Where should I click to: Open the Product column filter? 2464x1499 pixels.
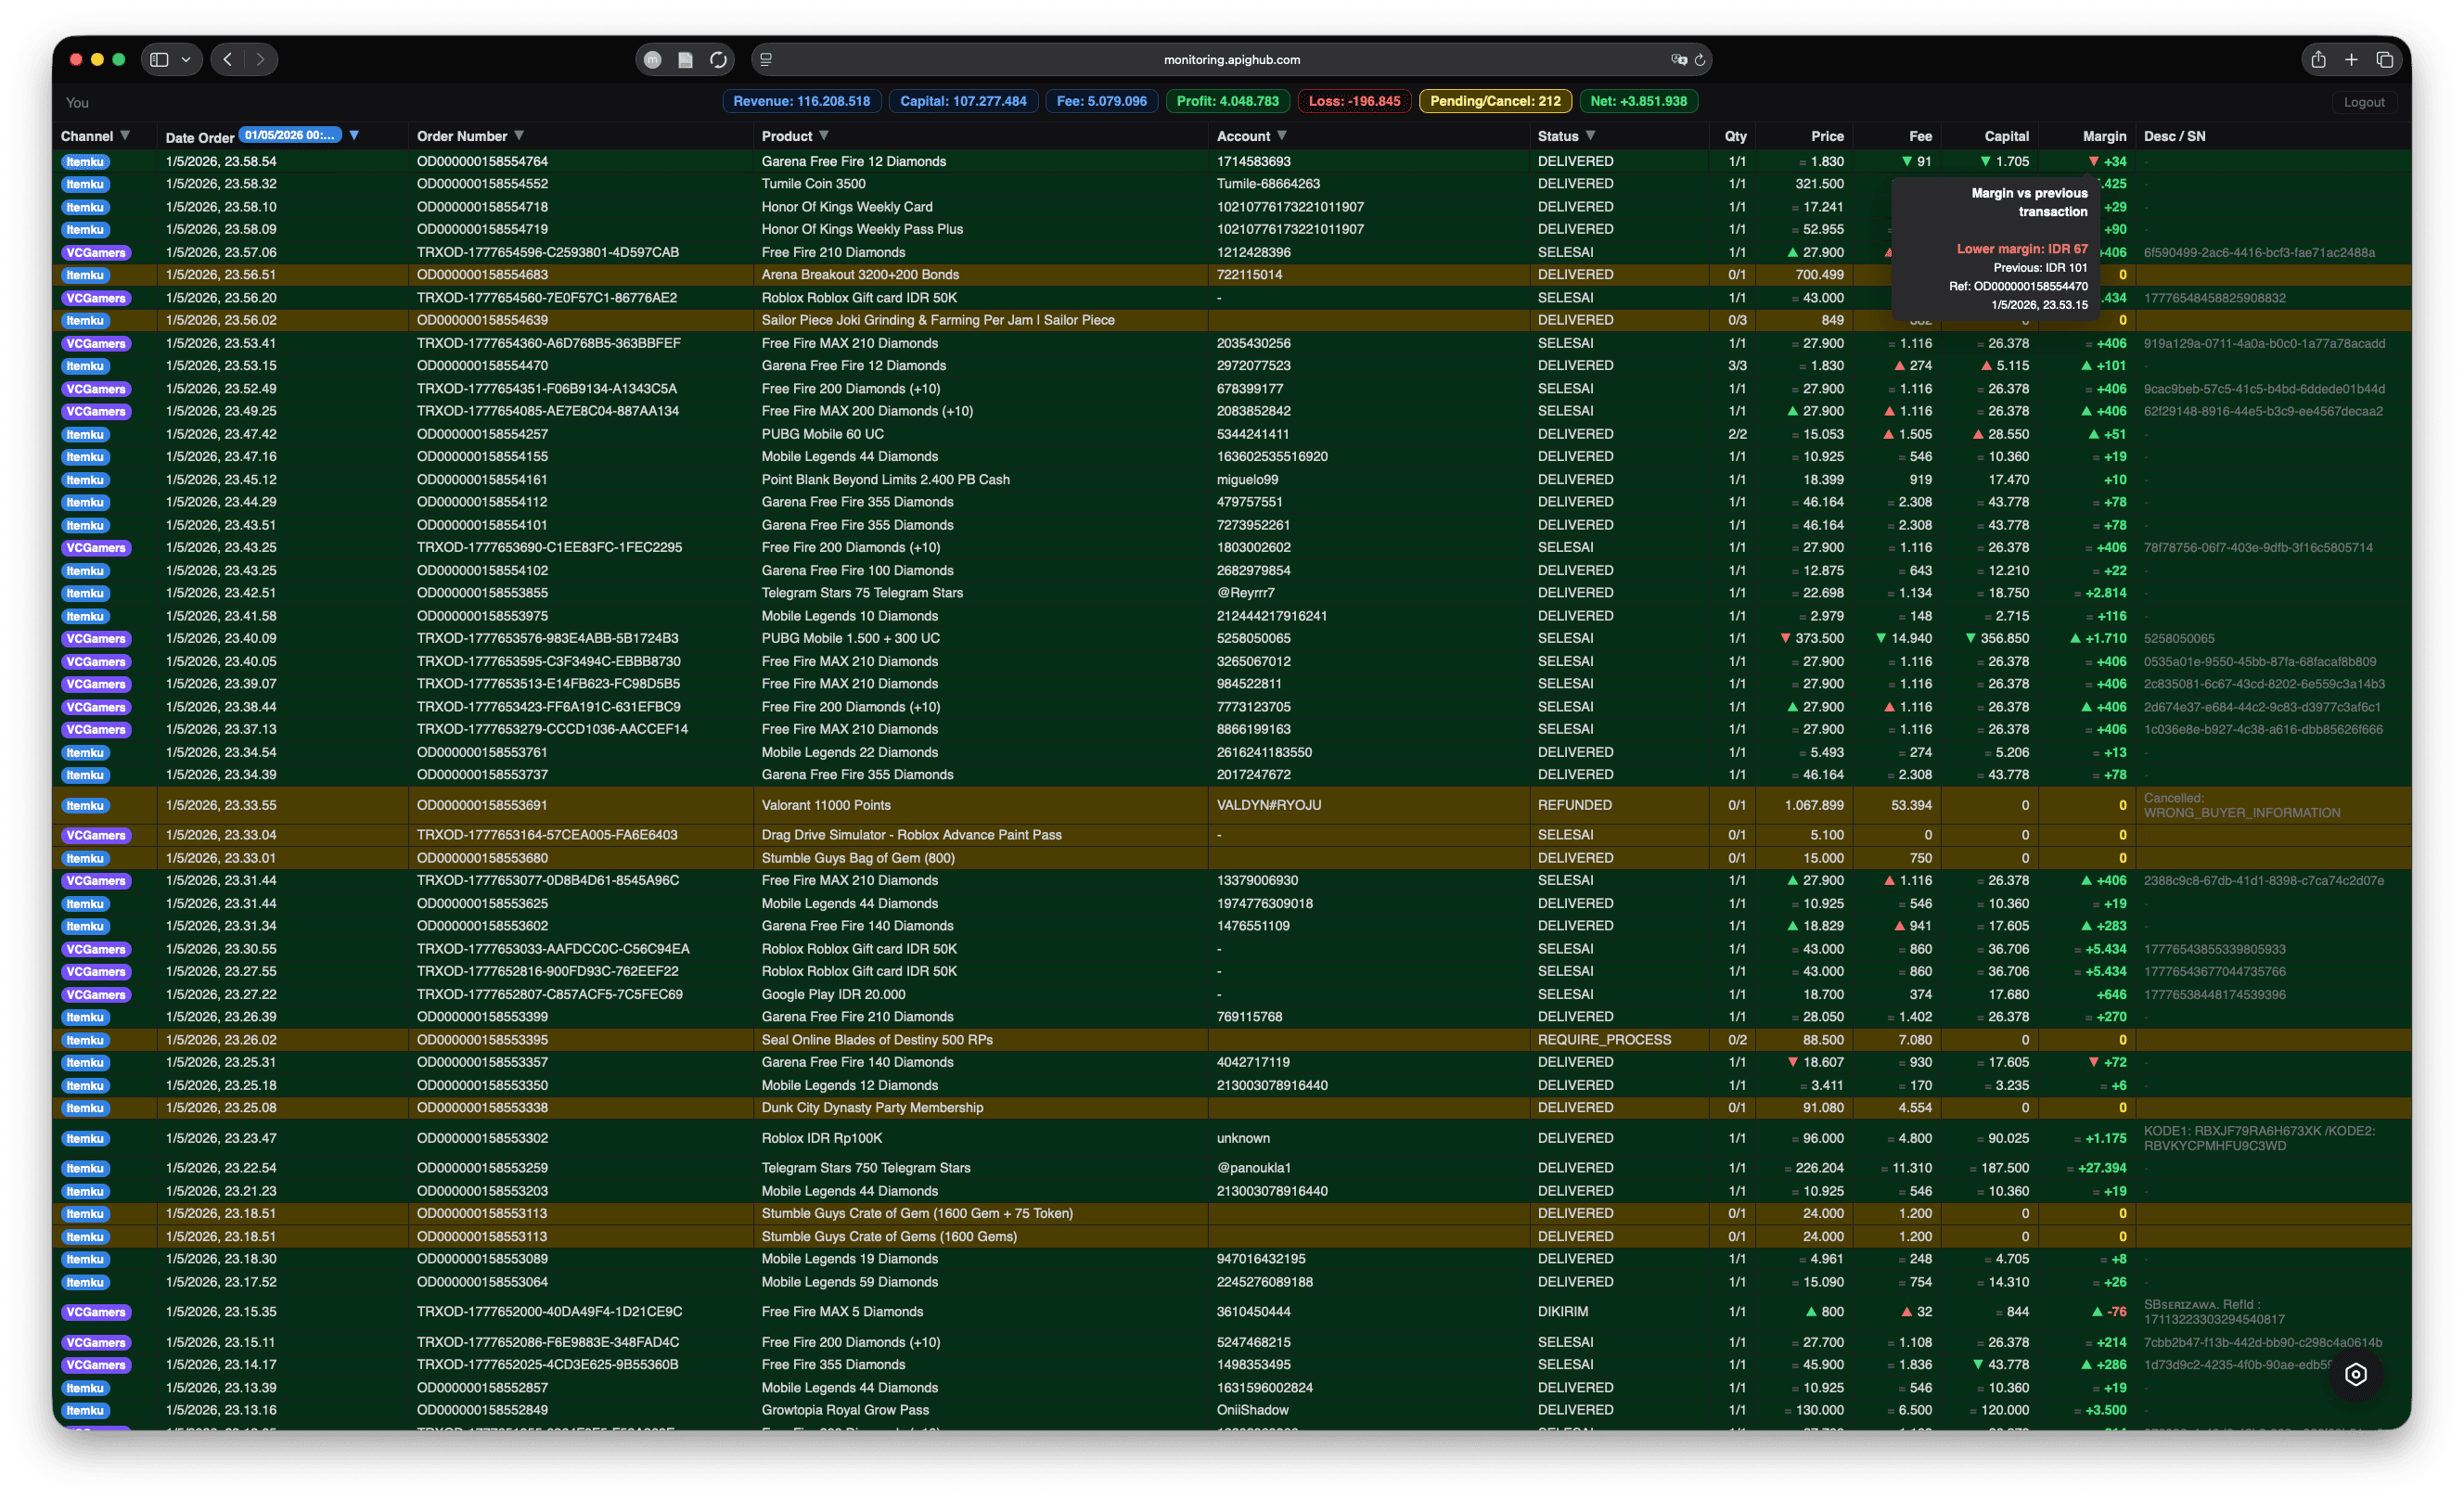[824, 136]
